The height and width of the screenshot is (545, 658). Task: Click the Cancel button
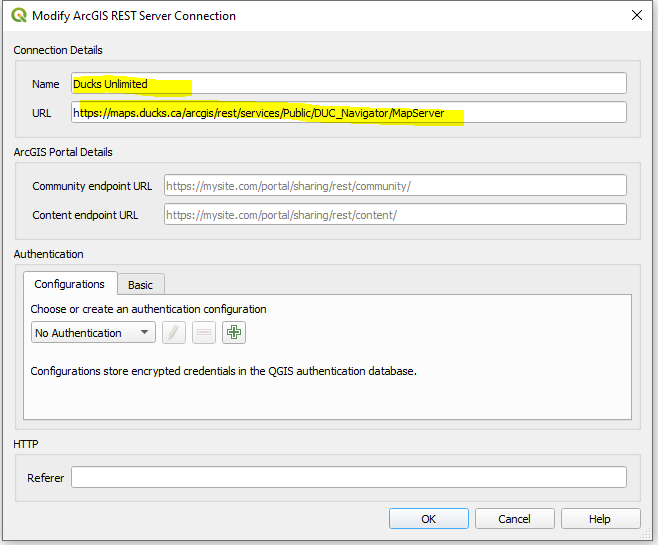pyautogui.click(x=514, y=519)
